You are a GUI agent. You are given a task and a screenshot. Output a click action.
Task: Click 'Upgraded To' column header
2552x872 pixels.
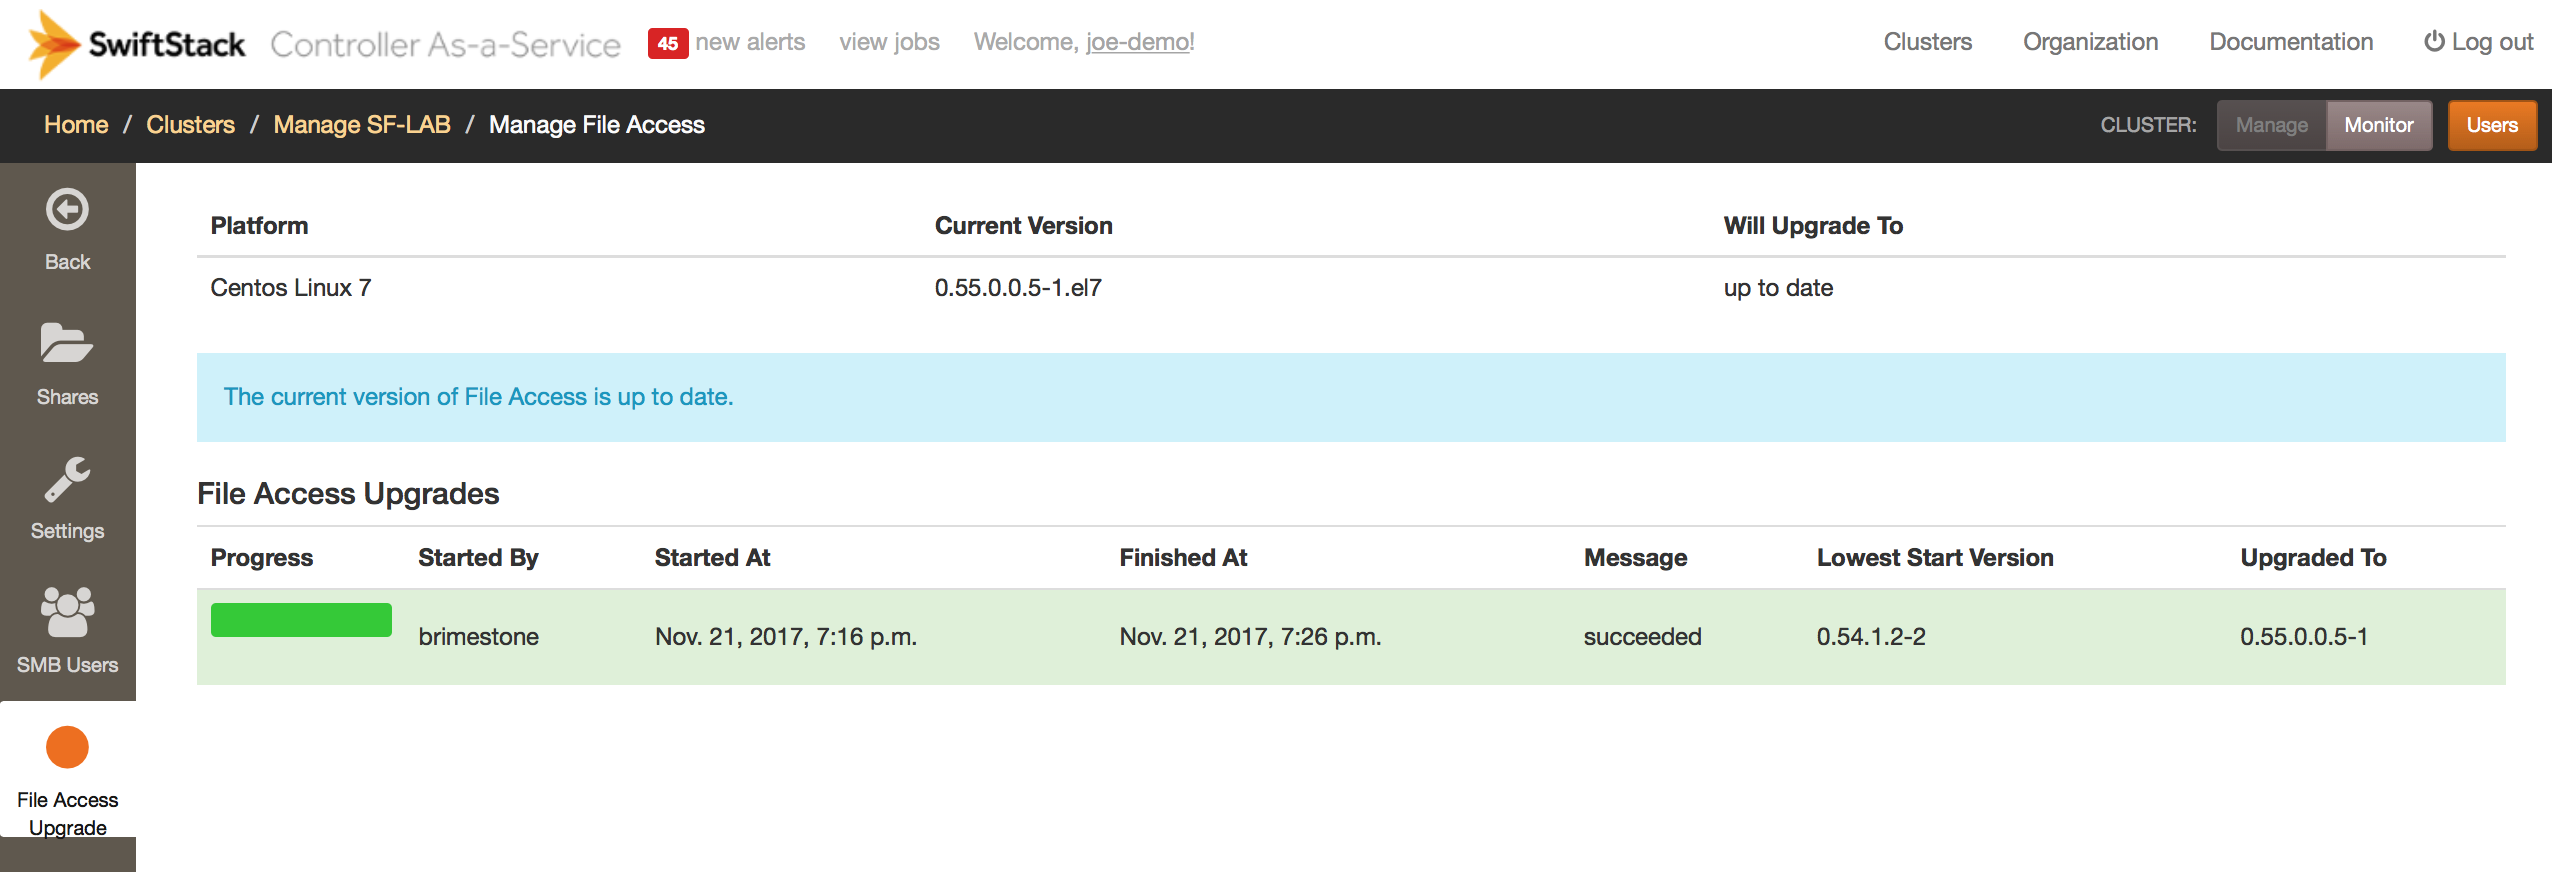2313,558
